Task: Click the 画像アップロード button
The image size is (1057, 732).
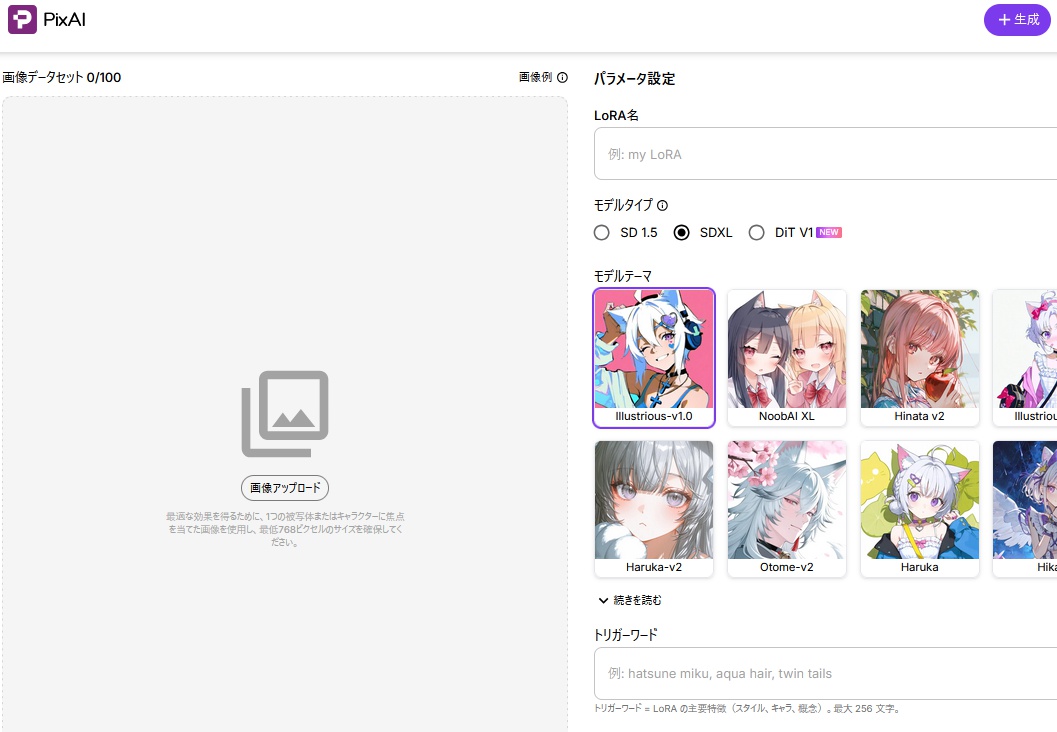Action: (285, 488)
